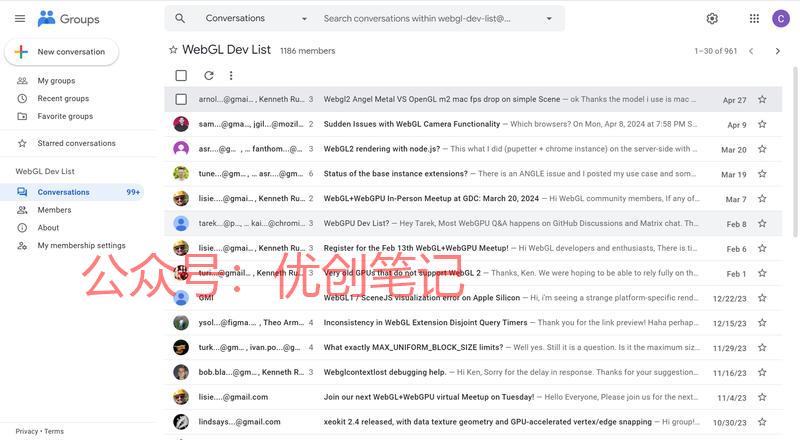Click the Google Groups logo
The image size is (800, 440).
[68, 19]
